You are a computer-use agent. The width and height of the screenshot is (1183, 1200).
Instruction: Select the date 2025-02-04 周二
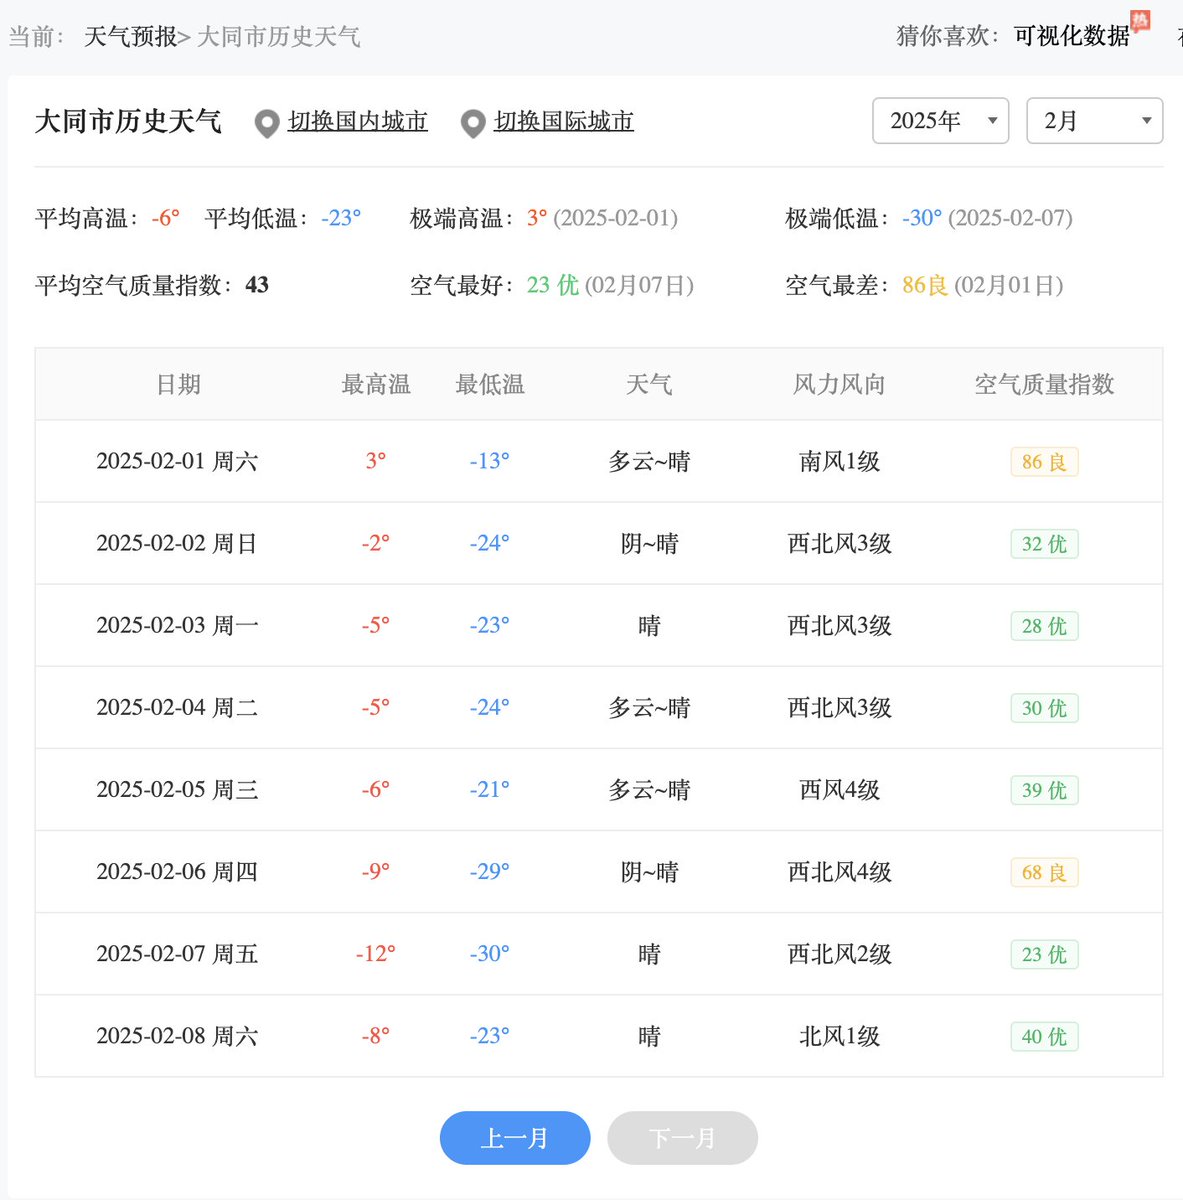(177, 707)
